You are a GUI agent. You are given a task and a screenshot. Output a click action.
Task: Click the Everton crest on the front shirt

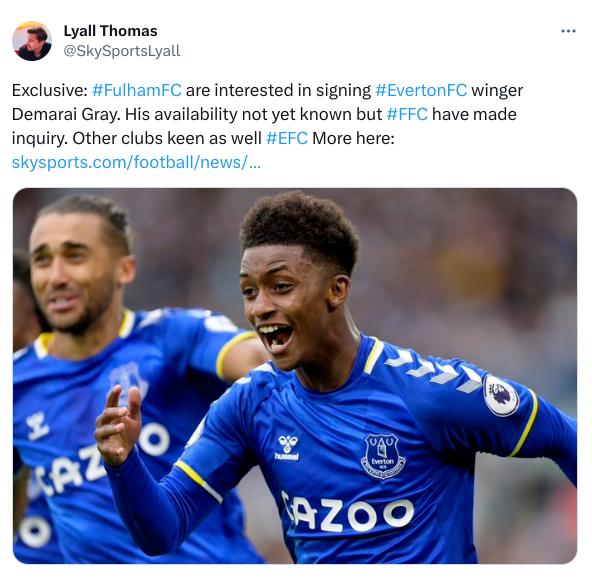click(x=382, y=456)
